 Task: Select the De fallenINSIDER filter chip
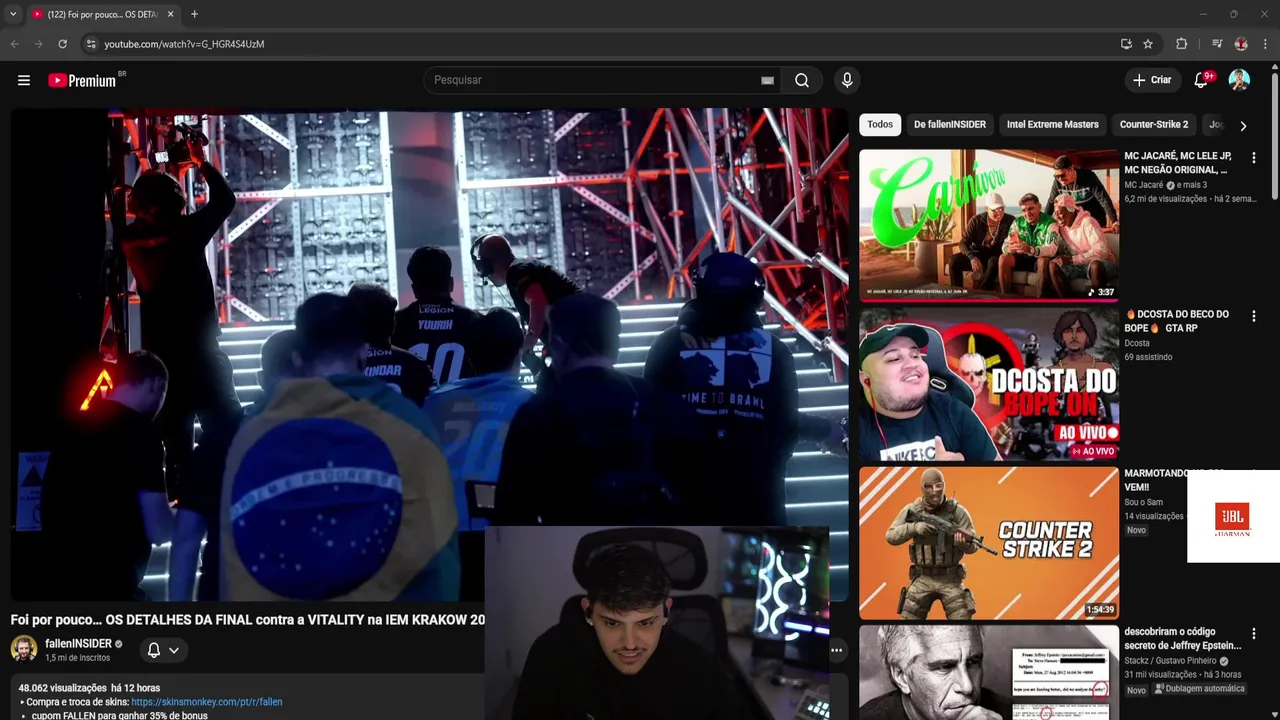coord(950,125)
